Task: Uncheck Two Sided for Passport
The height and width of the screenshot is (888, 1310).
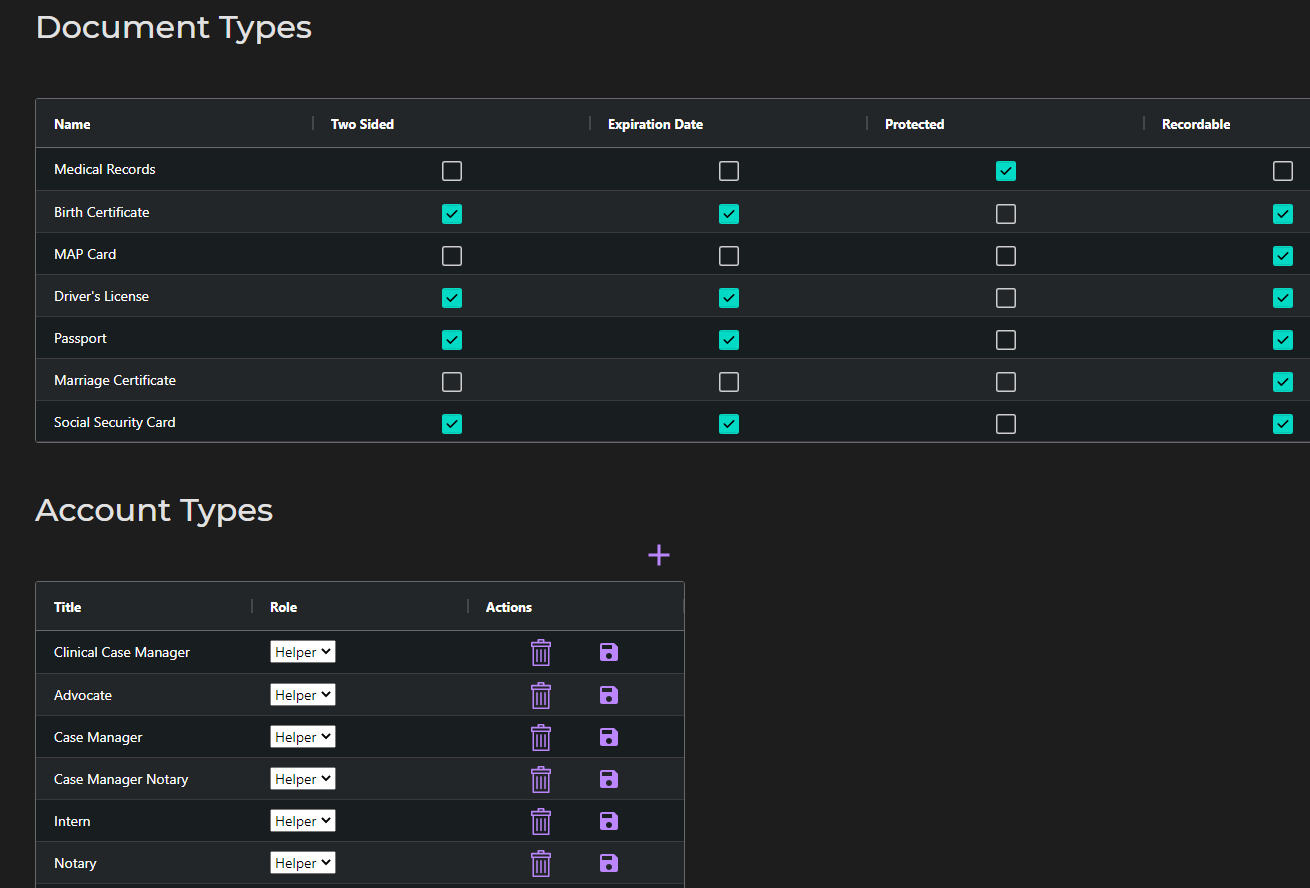Action: coord(452,339)
